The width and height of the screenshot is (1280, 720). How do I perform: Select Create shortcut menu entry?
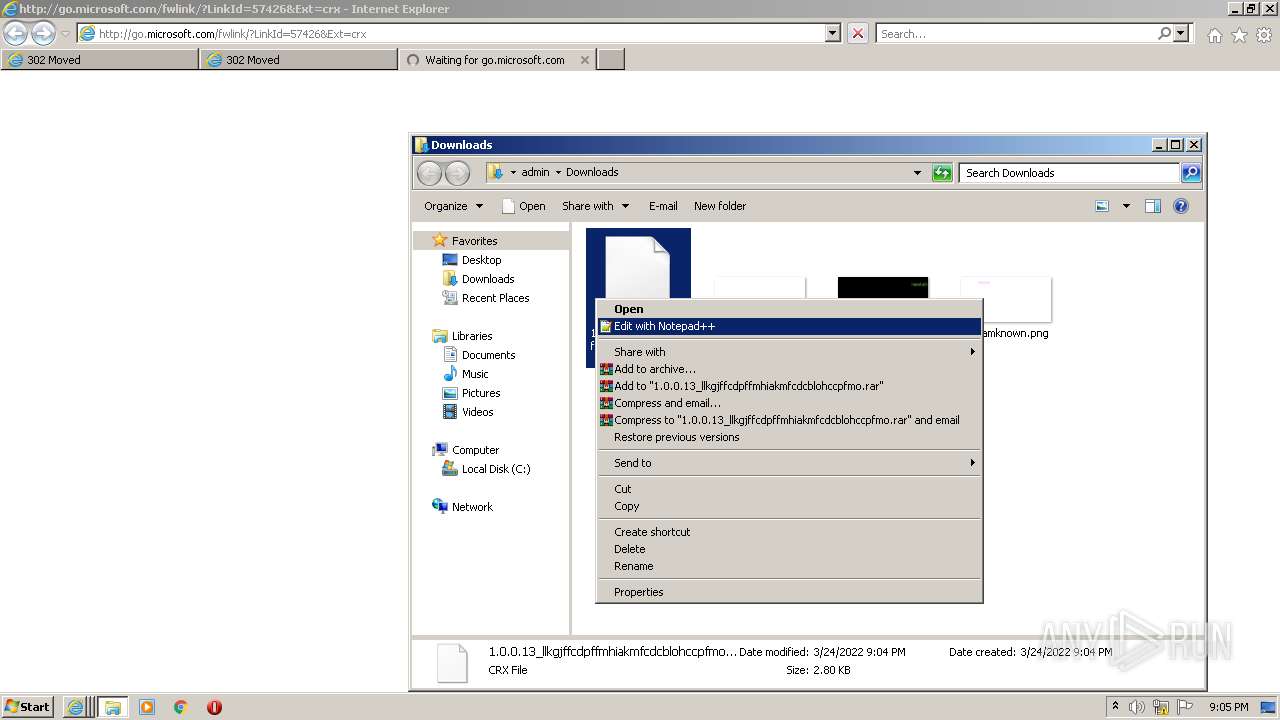pyautogui.click(x=789, y=532)
